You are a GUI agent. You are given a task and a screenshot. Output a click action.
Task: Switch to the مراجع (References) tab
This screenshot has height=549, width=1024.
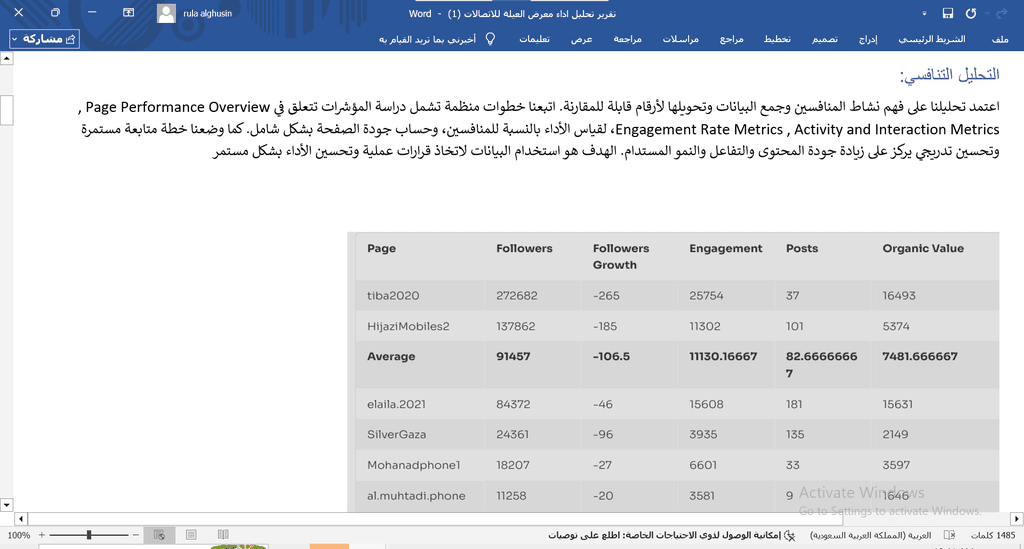[731, 39]
